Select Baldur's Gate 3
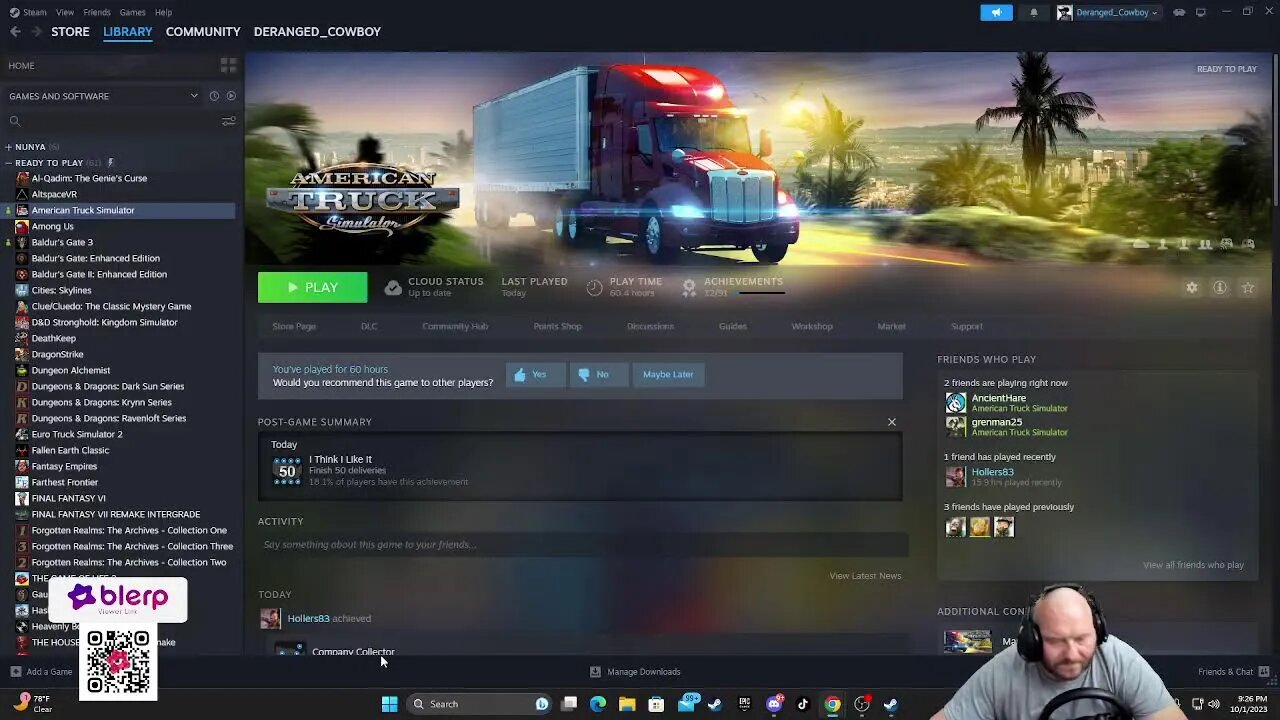Viewport: 1280px width, 720px height. (62, 242)
